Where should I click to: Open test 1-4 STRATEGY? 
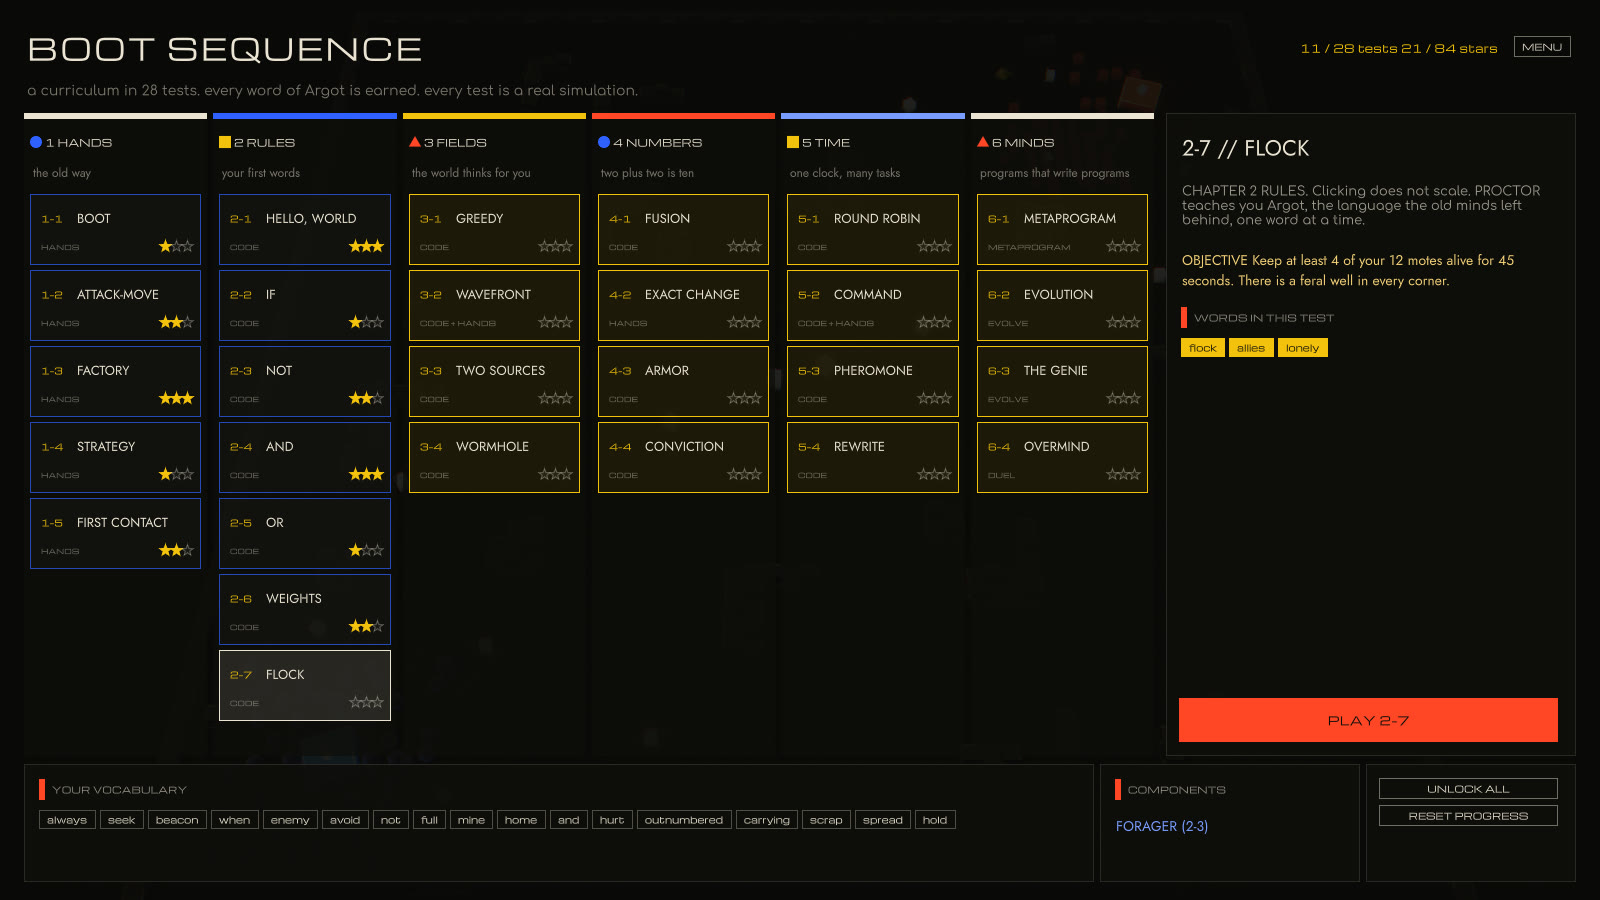115,457
